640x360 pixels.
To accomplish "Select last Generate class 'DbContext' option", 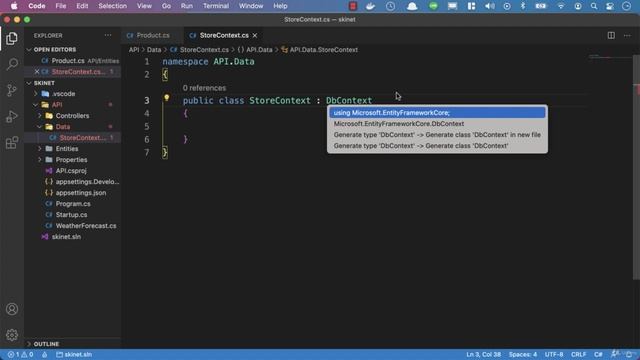I will point(437,146).
